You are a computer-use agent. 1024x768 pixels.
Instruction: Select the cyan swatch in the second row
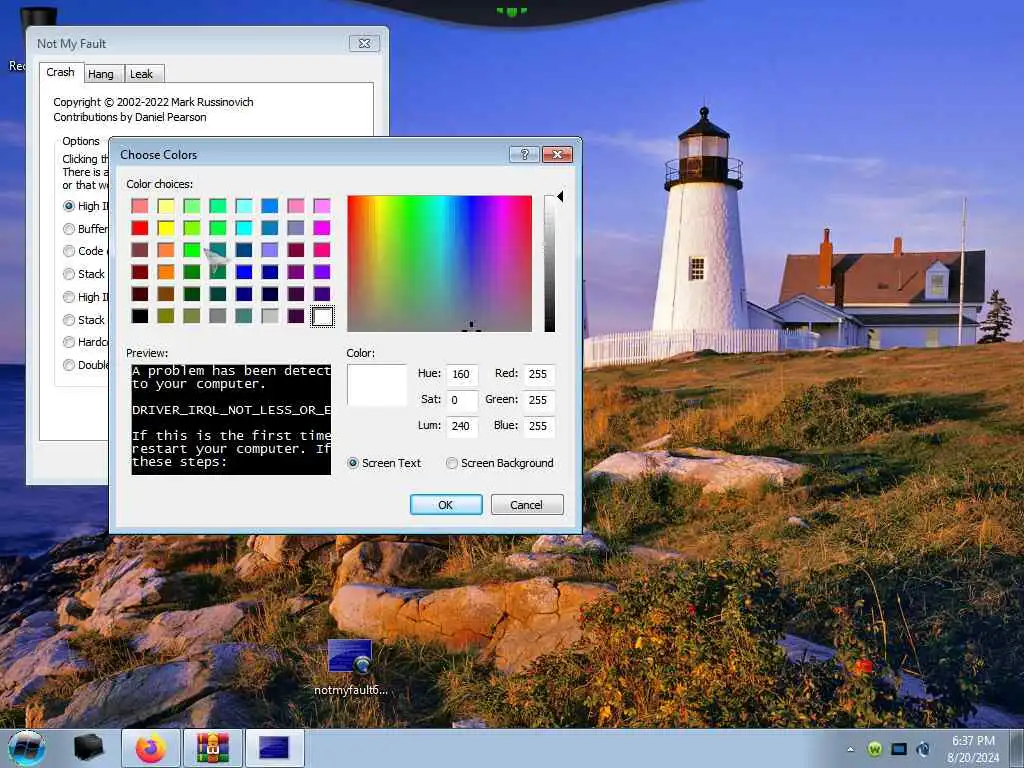244,228
